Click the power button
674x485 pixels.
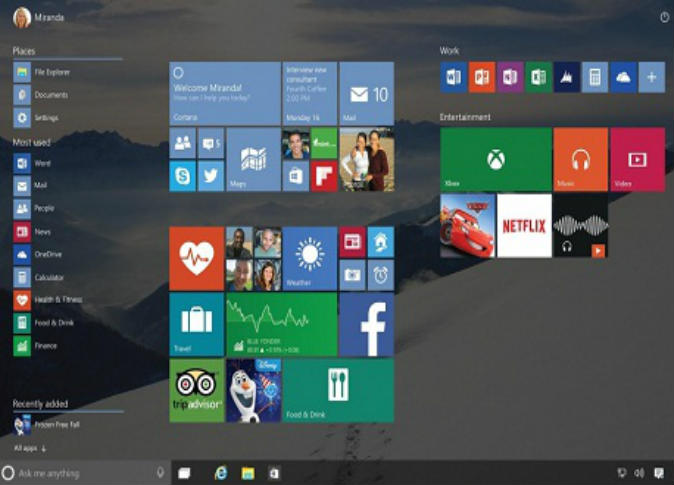point(665,17)
